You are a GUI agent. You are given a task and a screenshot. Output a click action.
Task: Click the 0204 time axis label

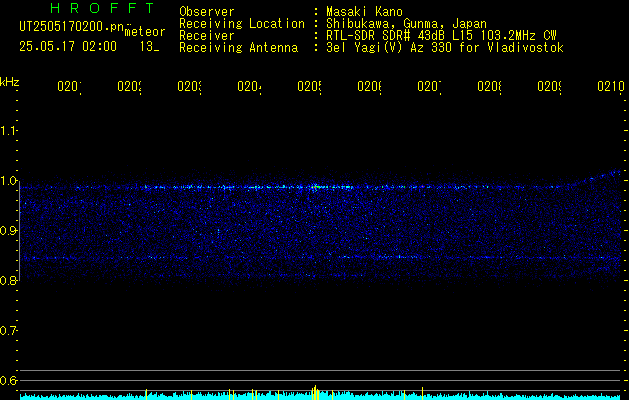coord(249,86)
